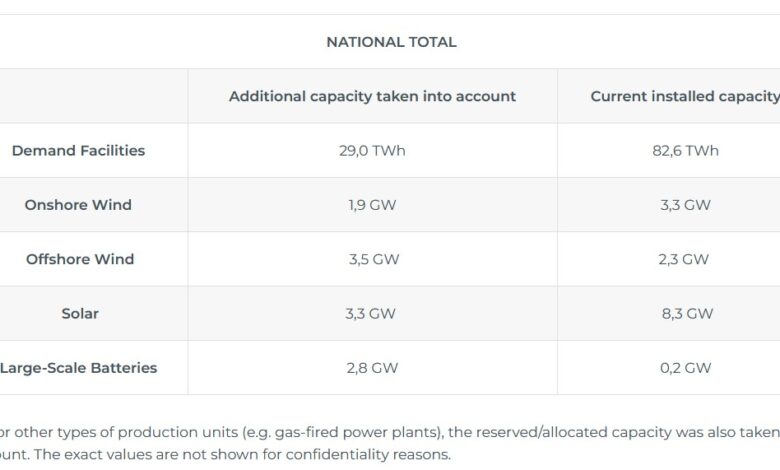
Task: Select the 2,3 GW offshore installed cell
Action: click(683, 259)
